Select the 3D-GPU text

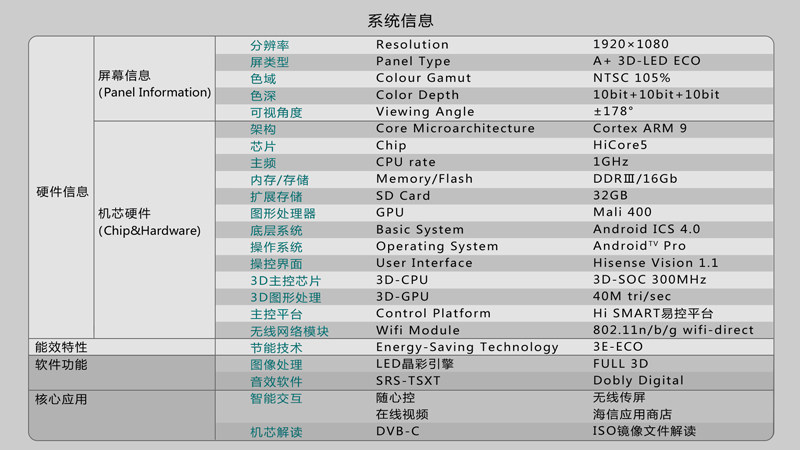(x=402, y=297)
